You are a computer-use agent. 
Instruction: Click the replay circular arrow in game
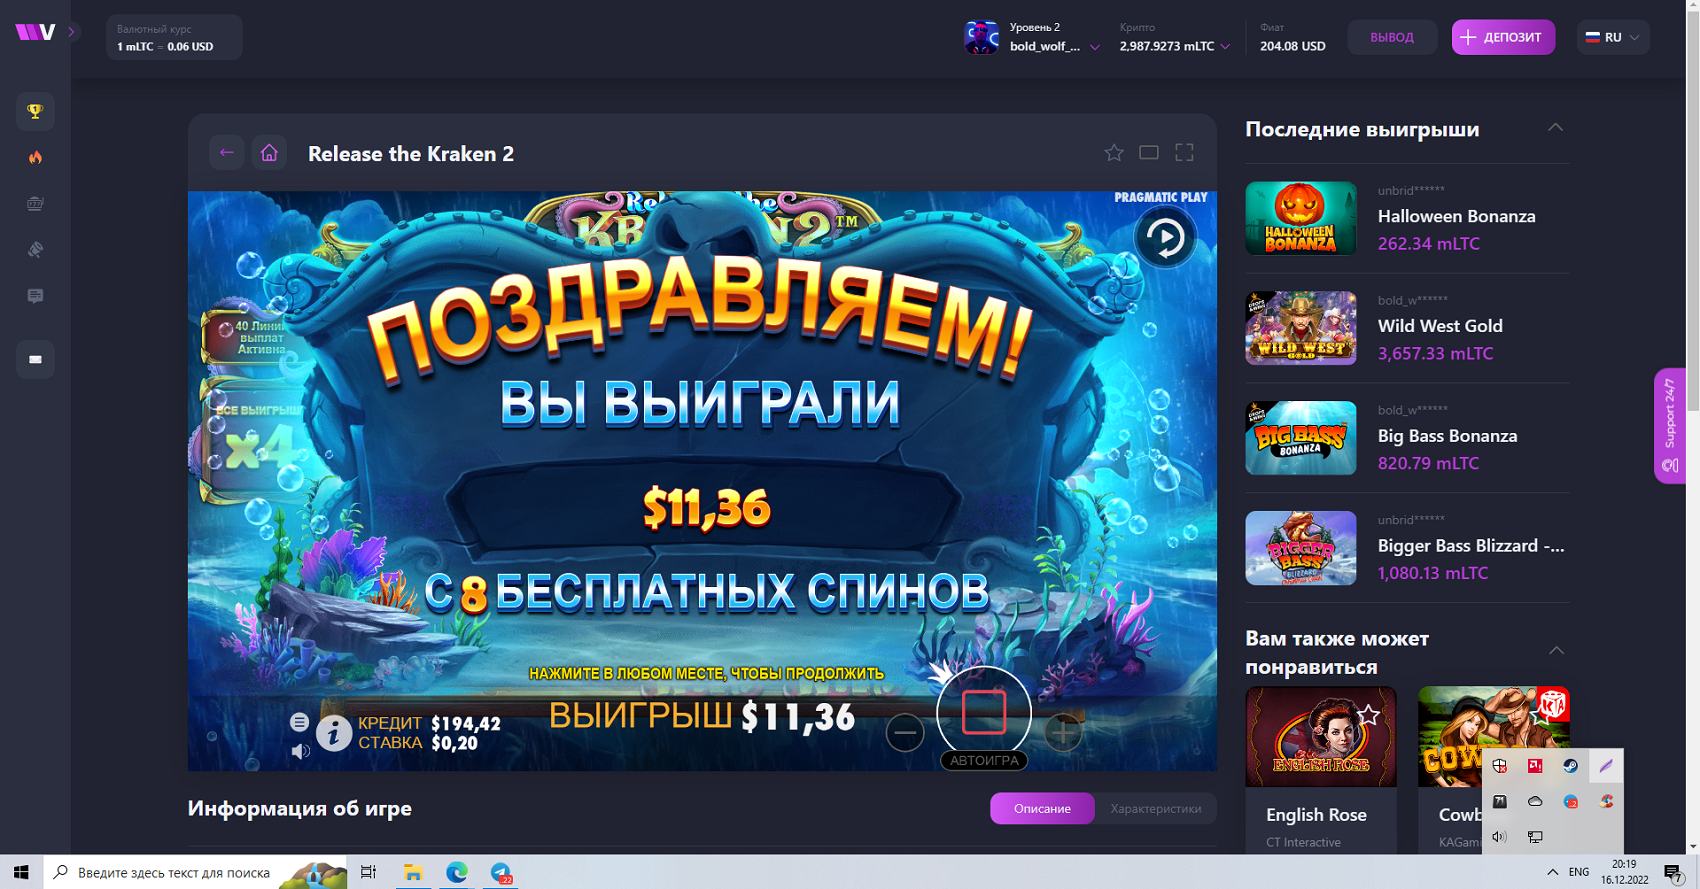click(x=1165, y=238)
